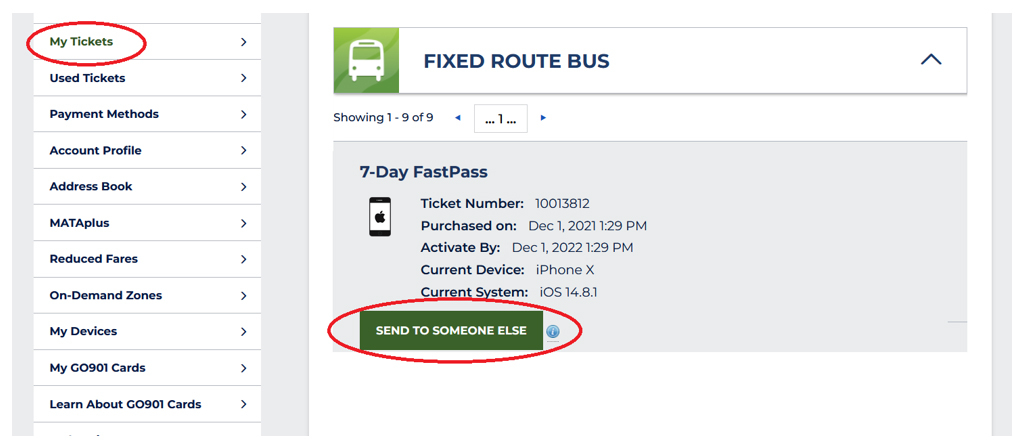Click the Account Profile chevron arrow

(x=244, y=151)
